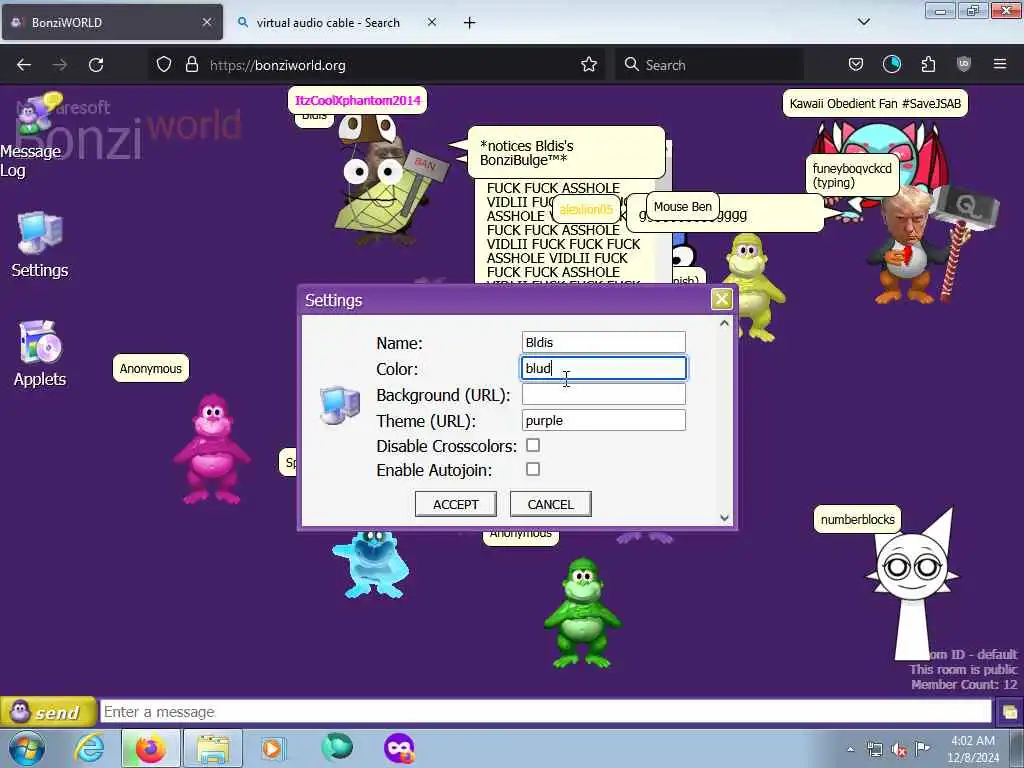
Task: Click the purple mask taskbar icon
Action: pyautogui.click(x=399, y=748)
